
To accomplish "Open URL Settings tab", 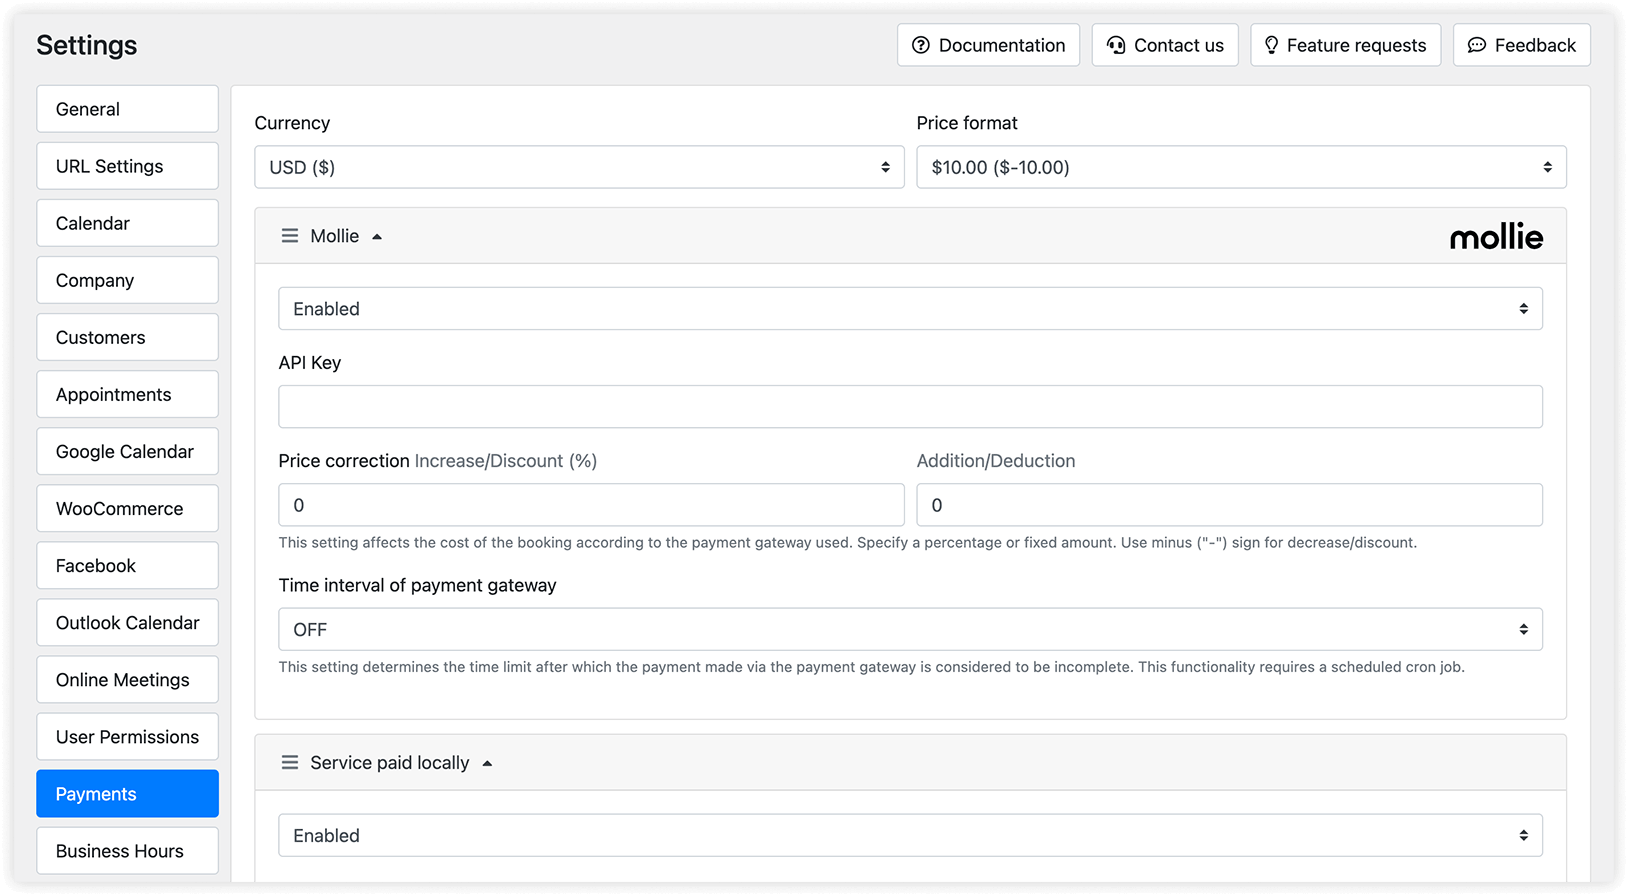I will point(127,166).
